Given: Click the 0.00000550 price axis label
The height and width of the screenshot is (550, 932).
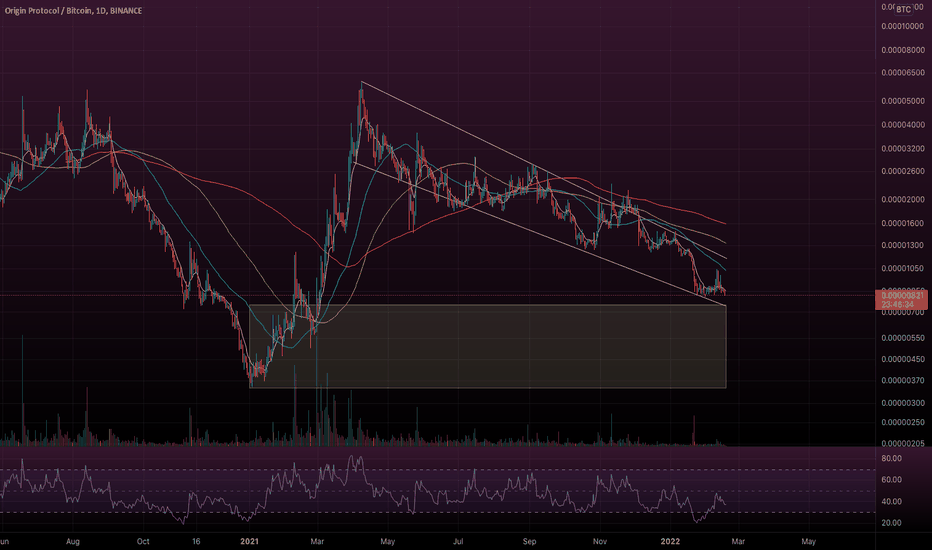Looking at the screenshot, I should 903,338.
